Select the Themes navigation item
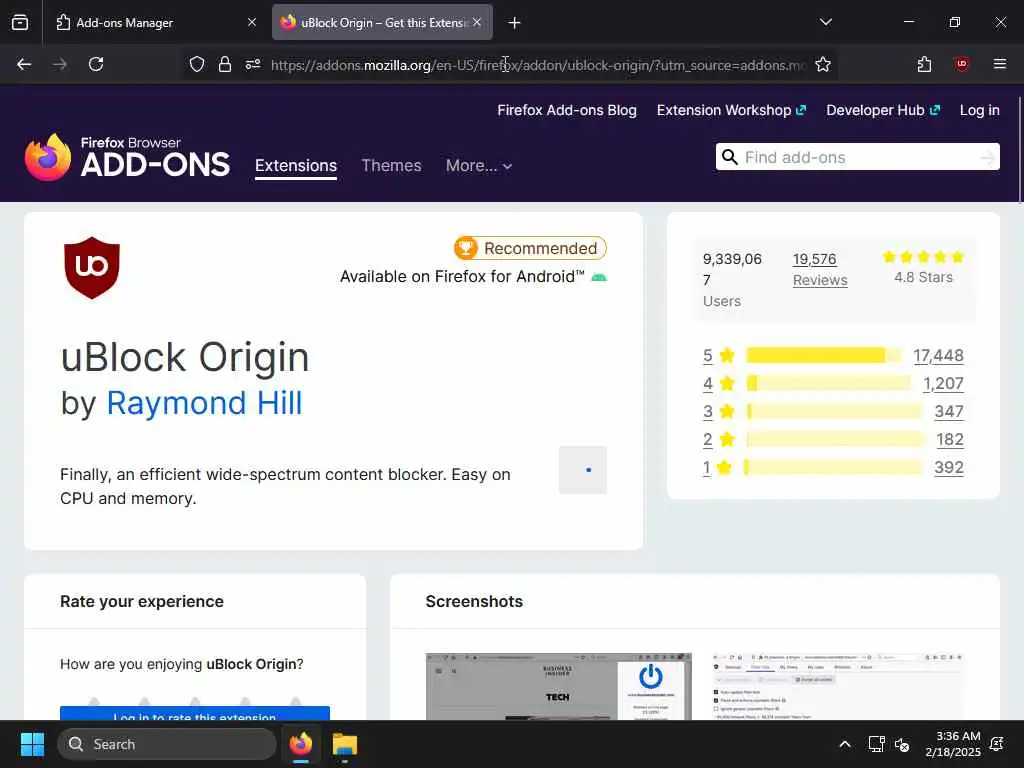Viewport: 1024px width, 768px height. [391, 166]
